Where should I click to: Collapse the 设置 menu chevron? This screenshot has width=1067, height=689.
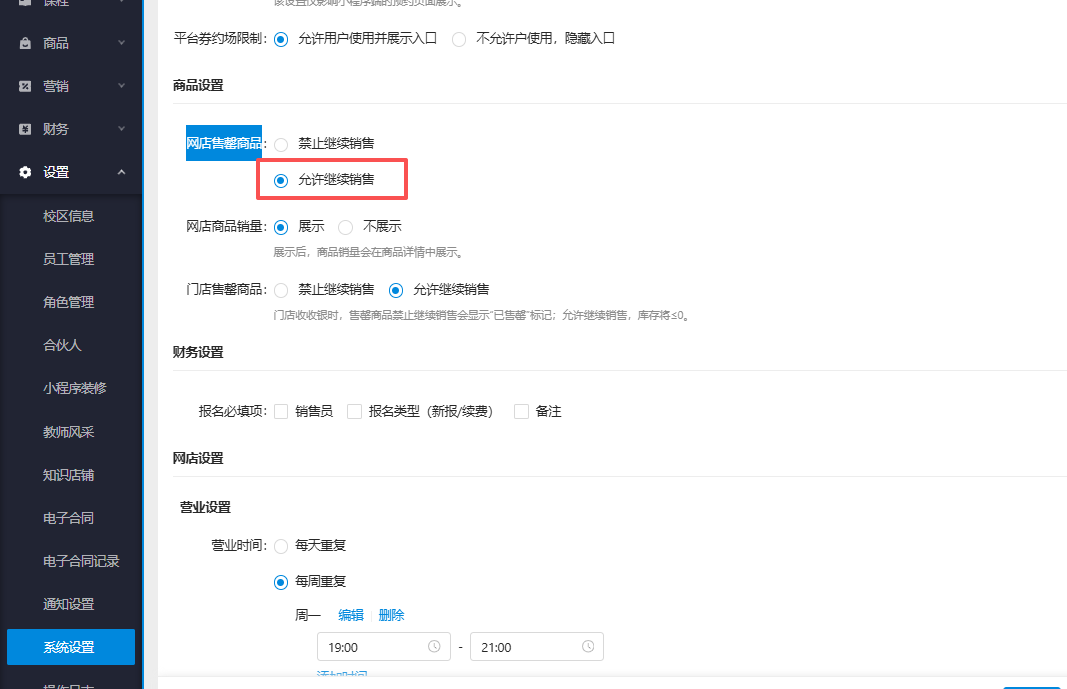click(x=121, y=171)
